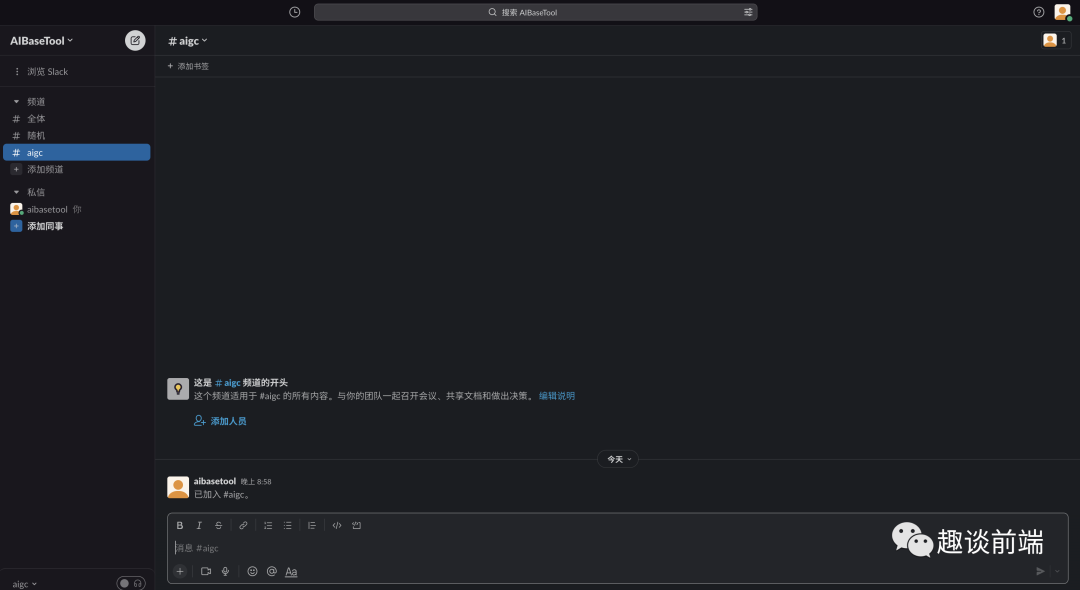Screen dimensions: 1080x590
Task: Toggle strikethrough formatting in the composer
Action: coord(219,525)
